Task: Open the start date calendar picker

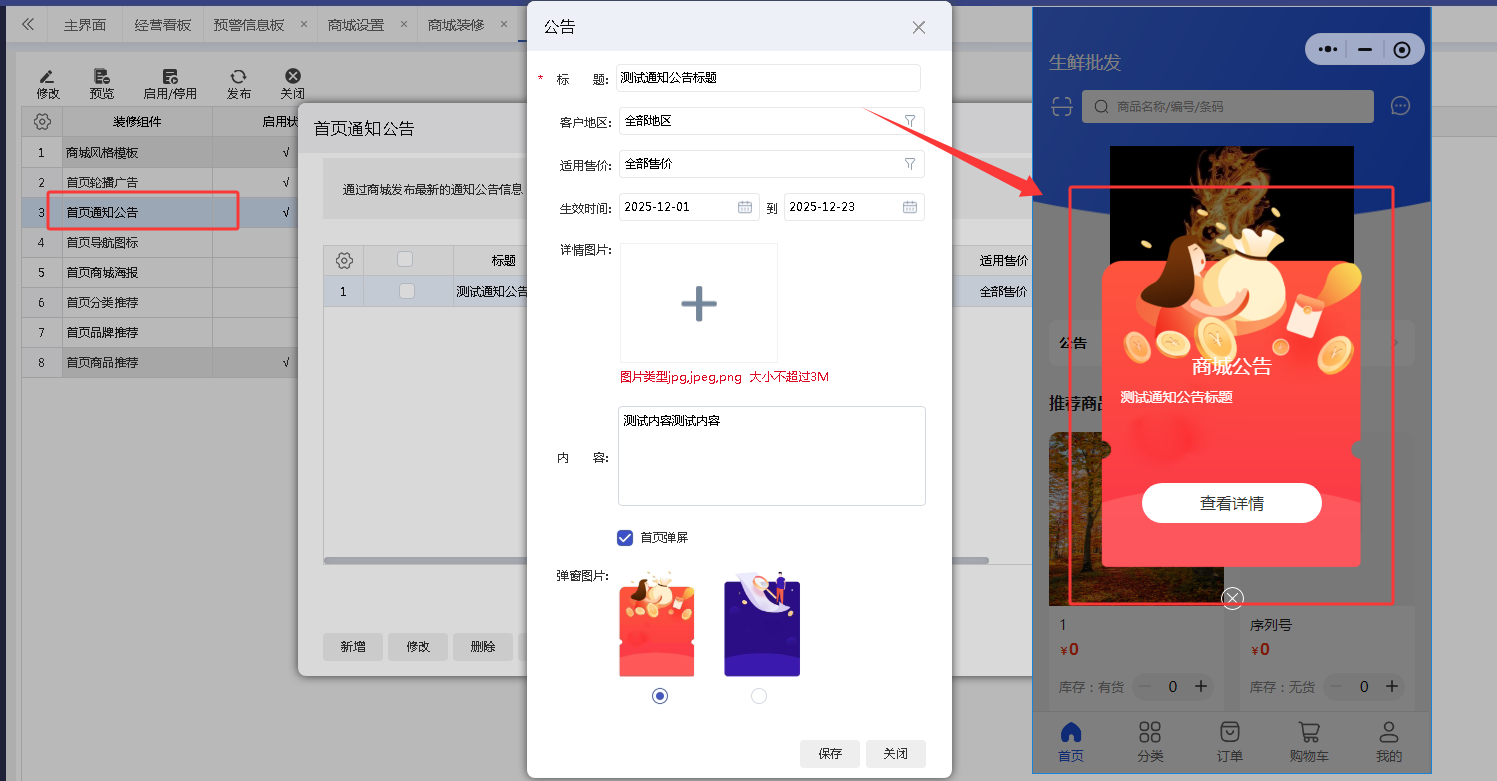Action: click(745, 207)
